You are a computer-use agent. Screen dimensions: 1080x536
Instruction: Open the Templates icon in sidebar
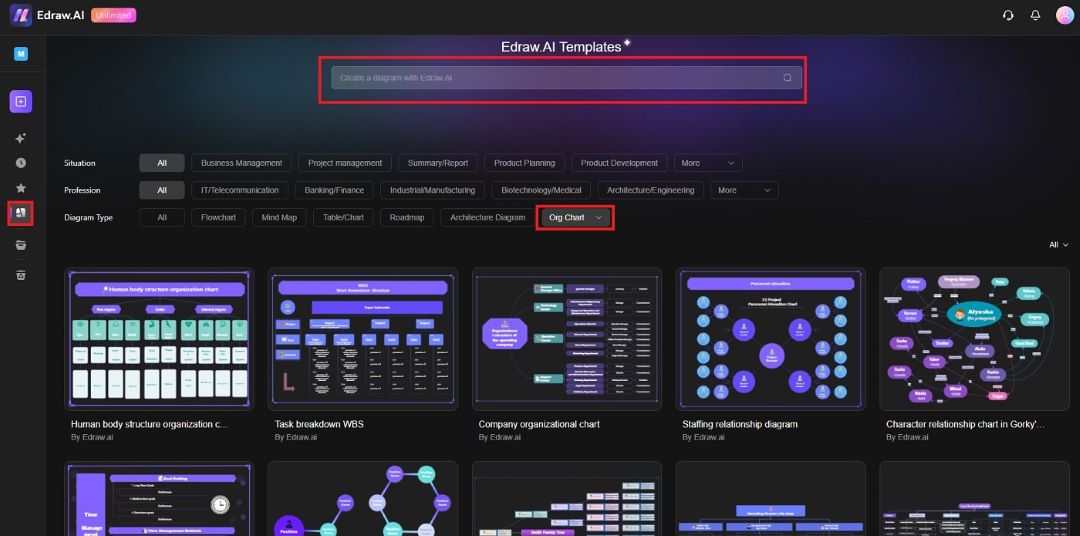click(x=21, y=213)
